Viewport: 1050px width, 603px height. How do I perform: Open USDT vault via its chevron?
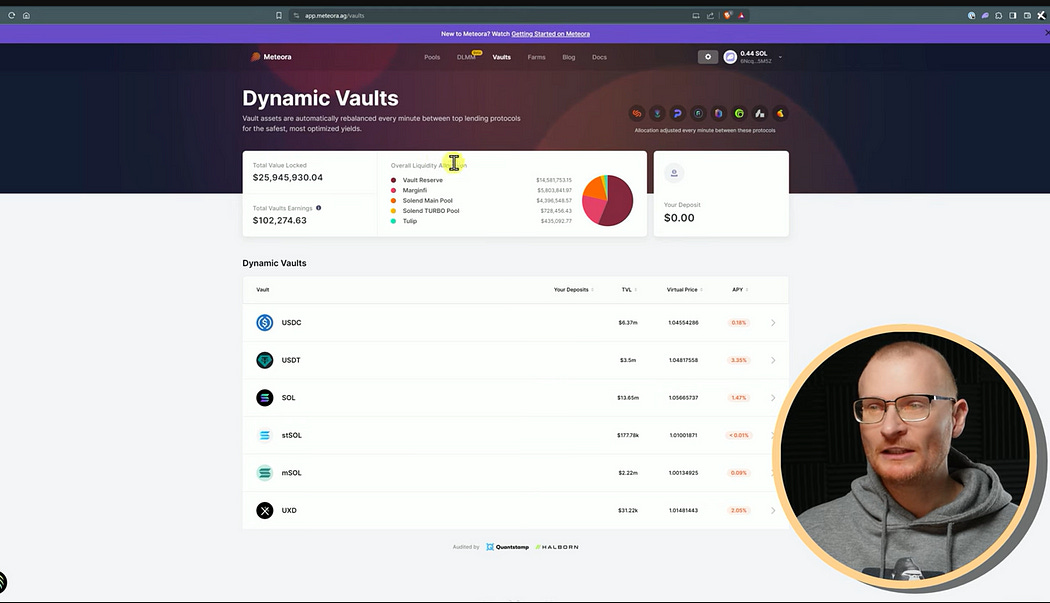pyautogui.click(x=773, y=360)
